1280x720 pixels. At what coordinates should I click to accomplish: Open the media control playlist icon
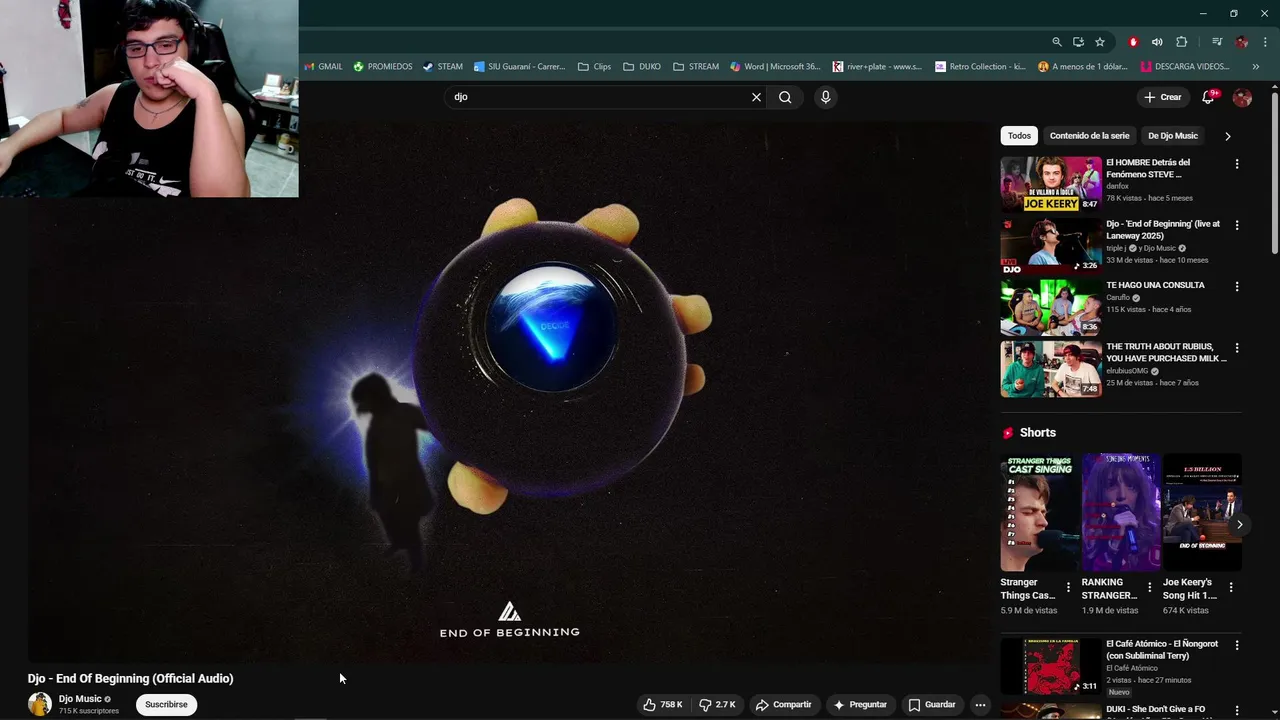pyautogui.click(x=1217, y=42)
